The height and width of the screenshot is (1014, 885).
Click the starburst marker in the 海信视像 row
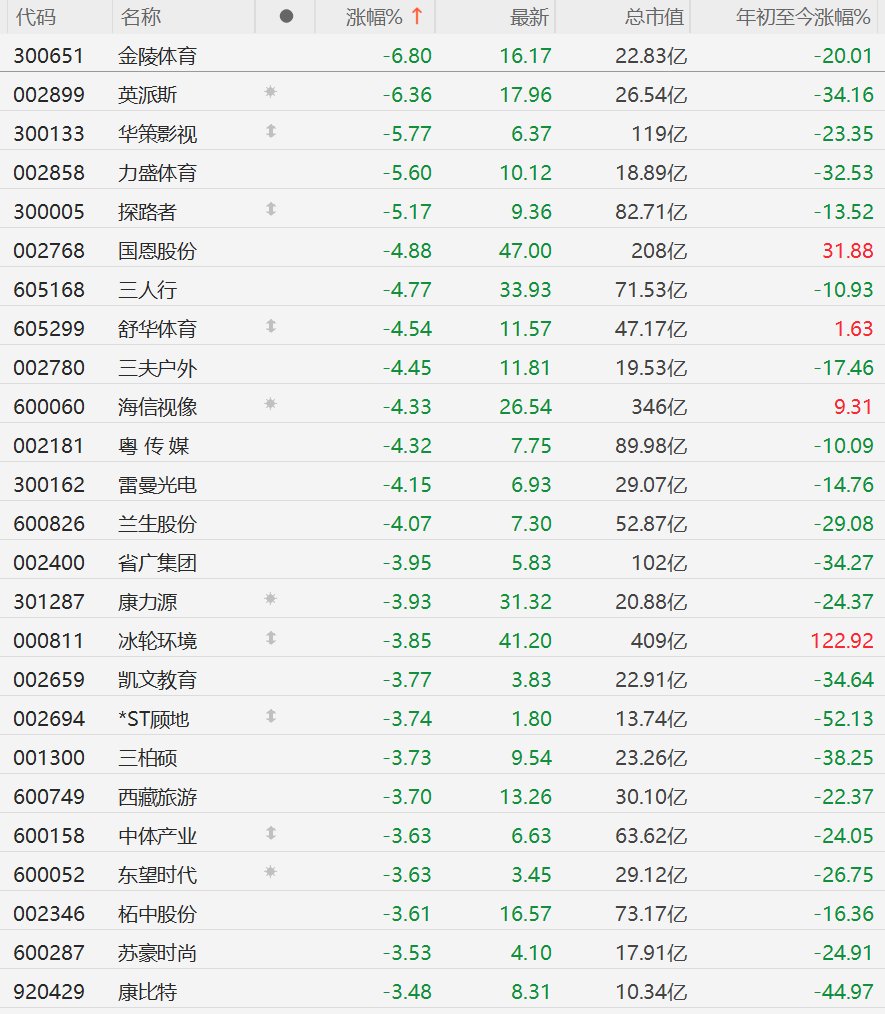(271, 404)
